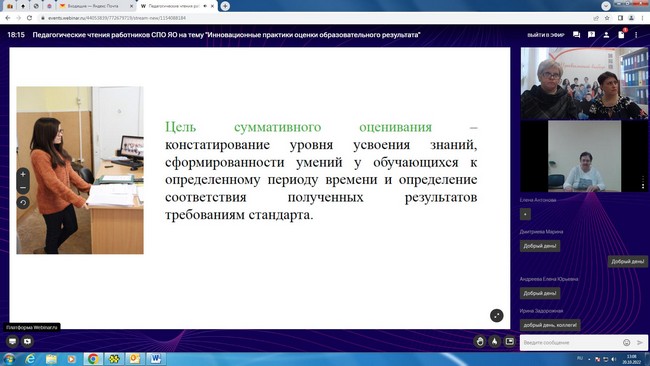The height and width of the screenshot is (366, 650).
Task: Open Microsoft Word from the taskbar
Action: [x=155, y=359]
